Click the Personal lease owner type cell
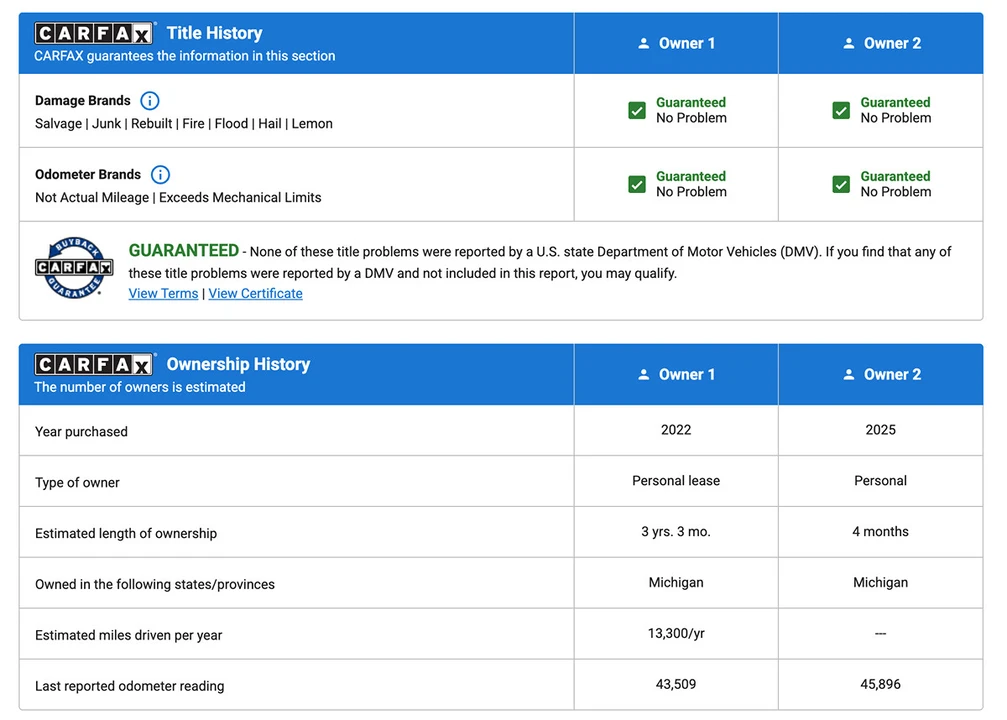This screenshot has width=1007, height=720. click(x=676, y=480)
